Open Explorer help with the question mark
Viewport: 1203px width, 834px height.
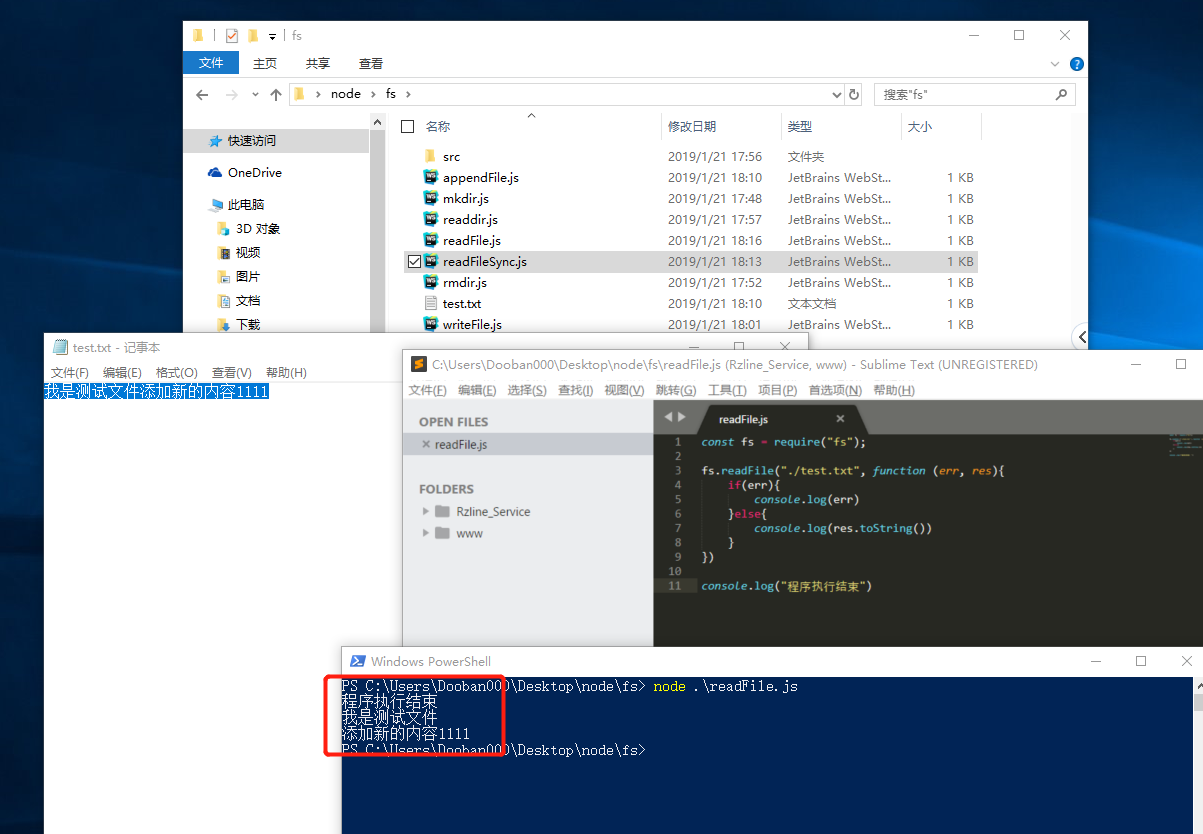tap(1077, 64)
